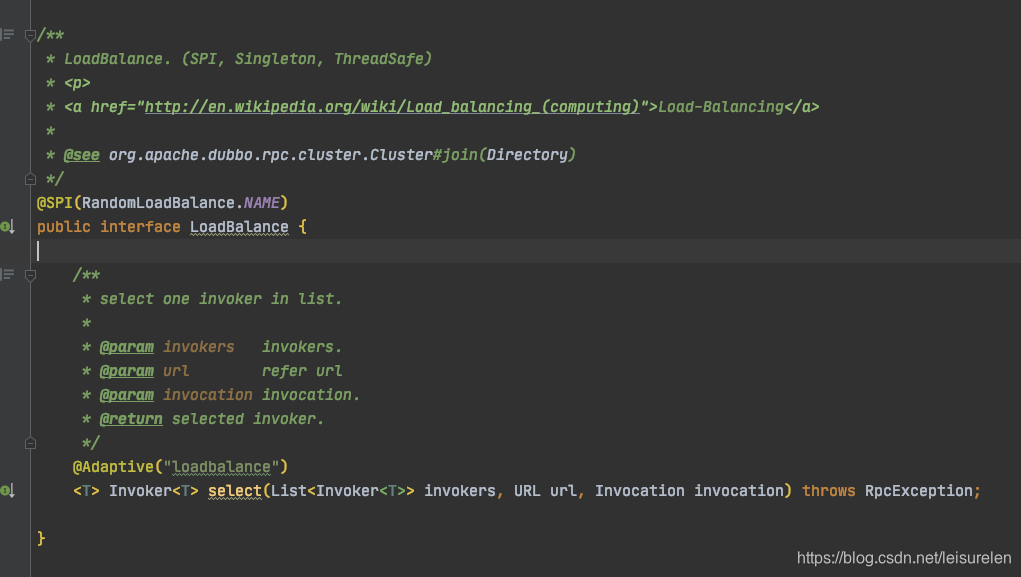Image resolution: width=1021 pixels, height=577 pixels.
Task: Click the LoadBalance interface name in the declaration
Action: pyautogui.click(x=239, y=227)
